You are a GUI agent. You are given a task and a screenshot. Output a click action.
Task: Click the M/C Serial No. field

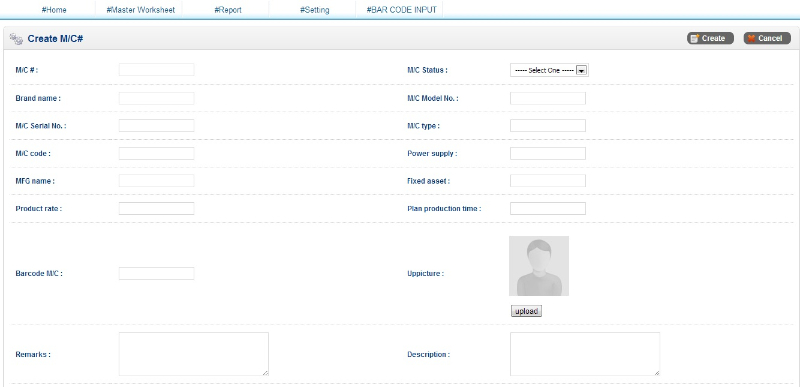pos(157,125)
